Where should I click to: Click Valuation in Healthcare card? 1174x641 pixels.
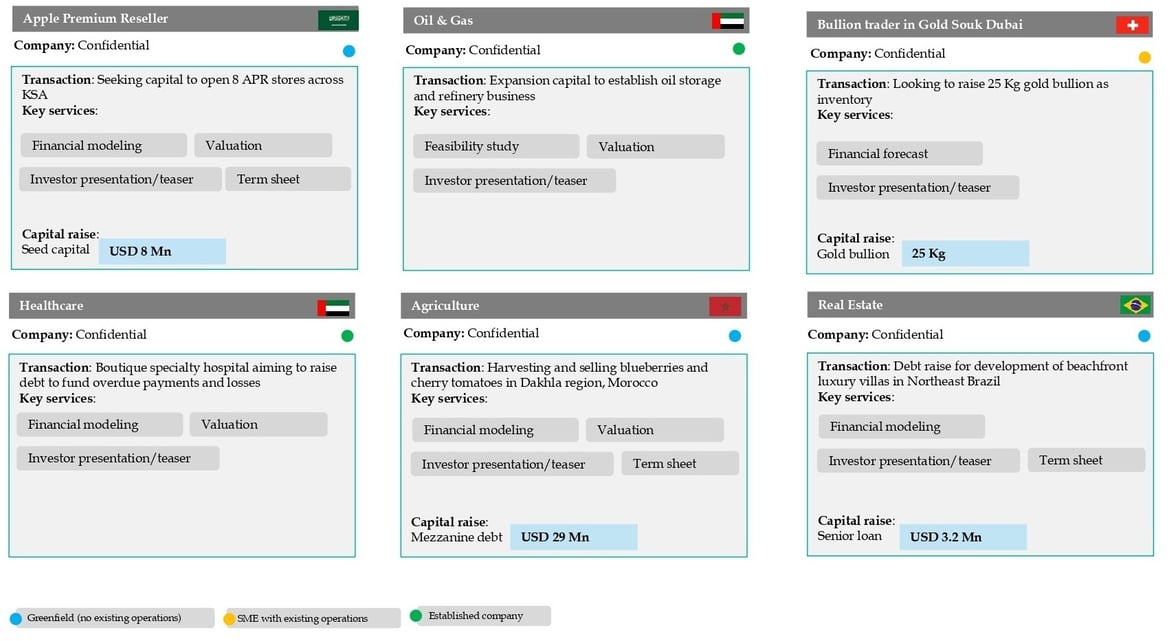tap(258, 425)
